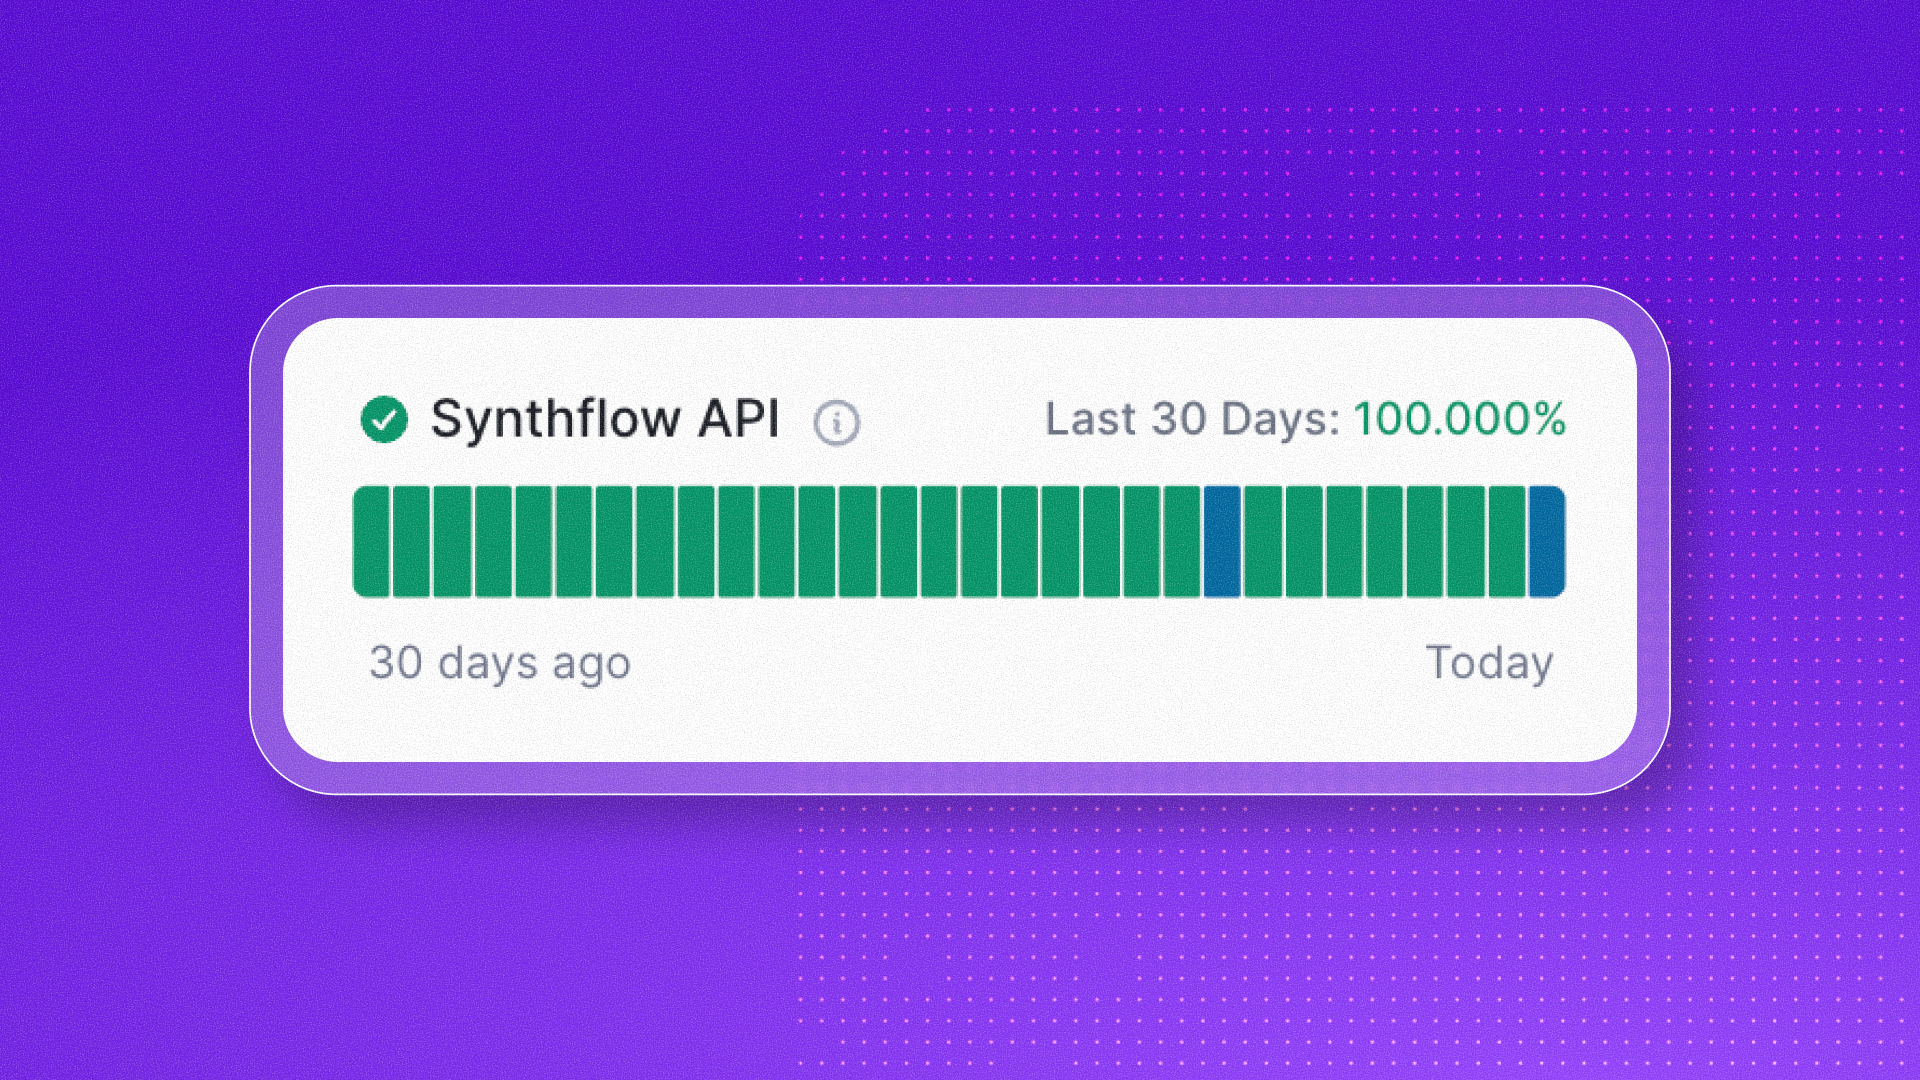Screen dimensions: 1920x1080
Task: Select the fifth uptime bar from the left
Action: pos(533,541)
